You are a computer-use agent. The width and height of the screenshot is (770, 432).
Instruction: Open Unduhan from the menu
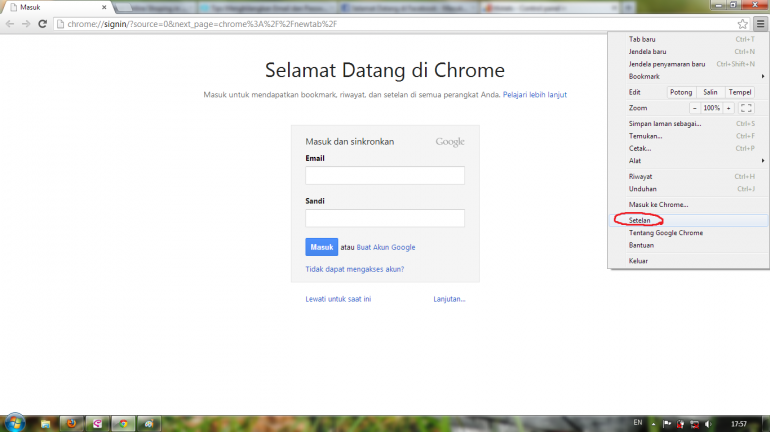coord(688,189)
